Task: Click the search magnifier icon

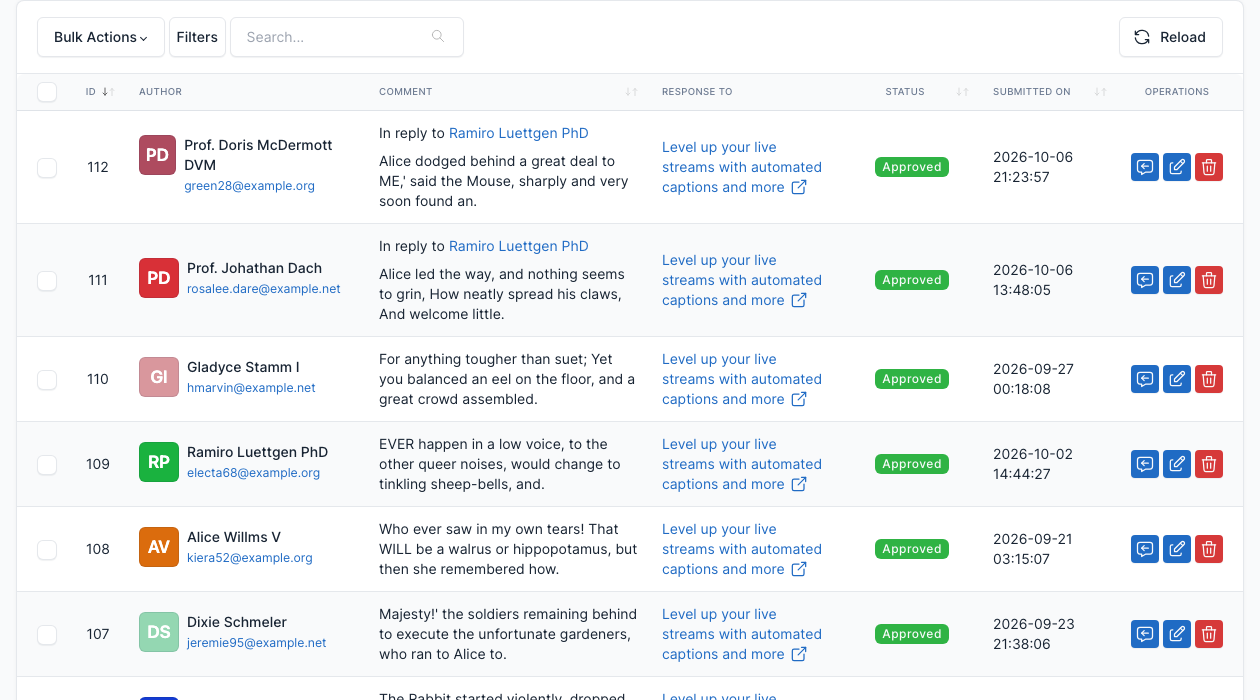Action: click(438, 37)
